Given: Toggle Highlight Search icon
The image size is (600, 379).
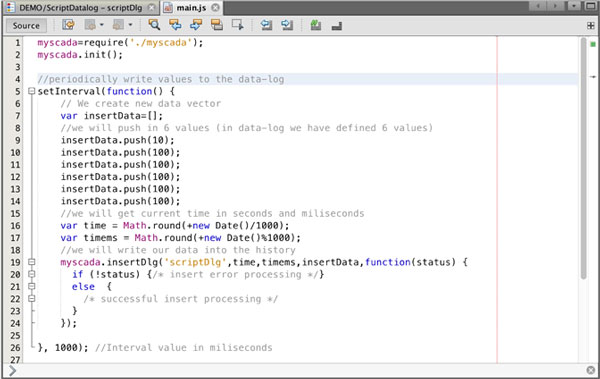Looking at the screenshot, I should (217, 25).
